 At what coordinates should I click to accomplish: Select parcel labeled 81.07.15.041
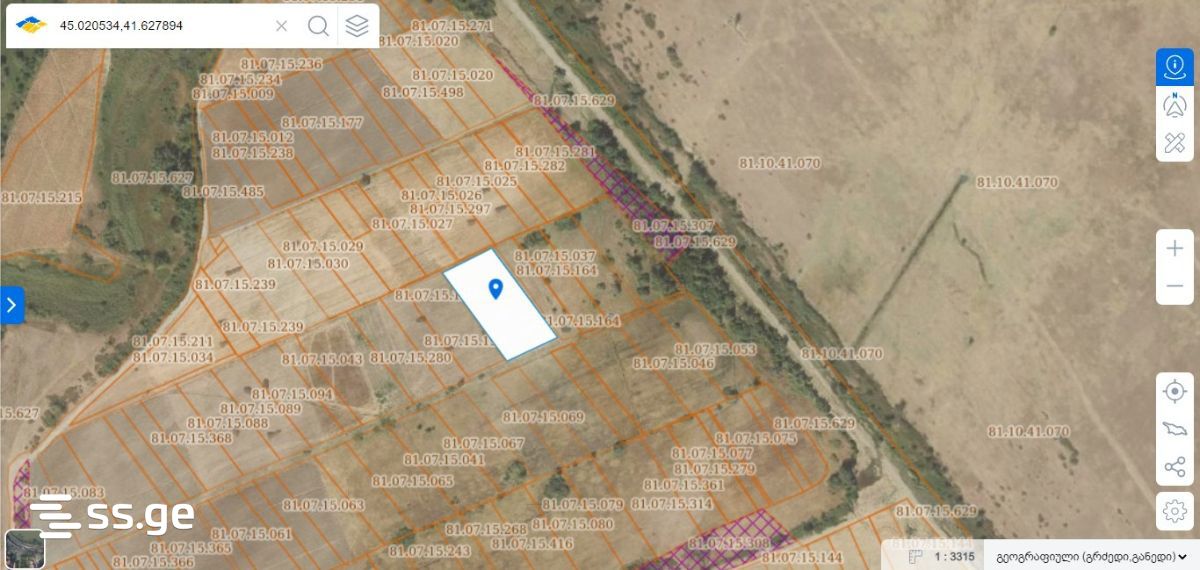(445, 460)
